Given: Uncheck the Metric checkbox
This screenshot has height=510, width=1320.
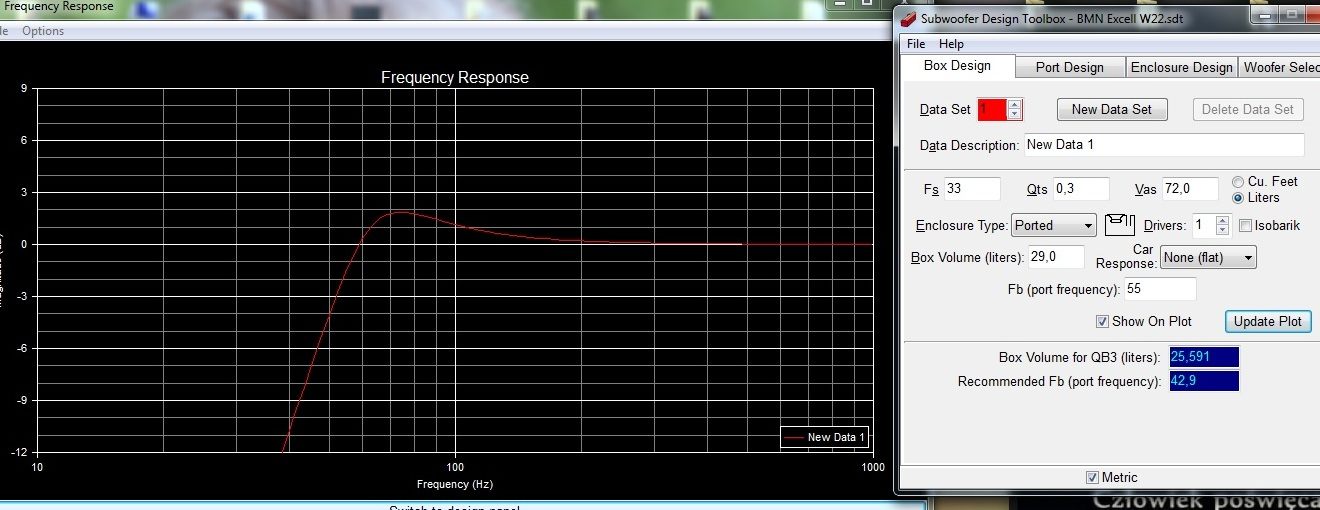Looking at the screenshot, I should (x=1092, y=478).
